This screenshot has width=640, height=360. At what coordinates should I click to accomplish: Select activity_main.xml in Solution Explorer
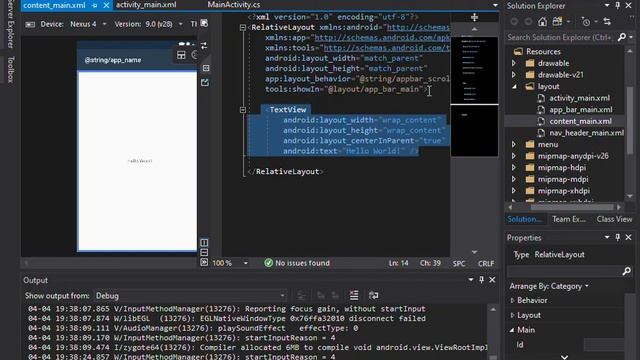(579, 98)
